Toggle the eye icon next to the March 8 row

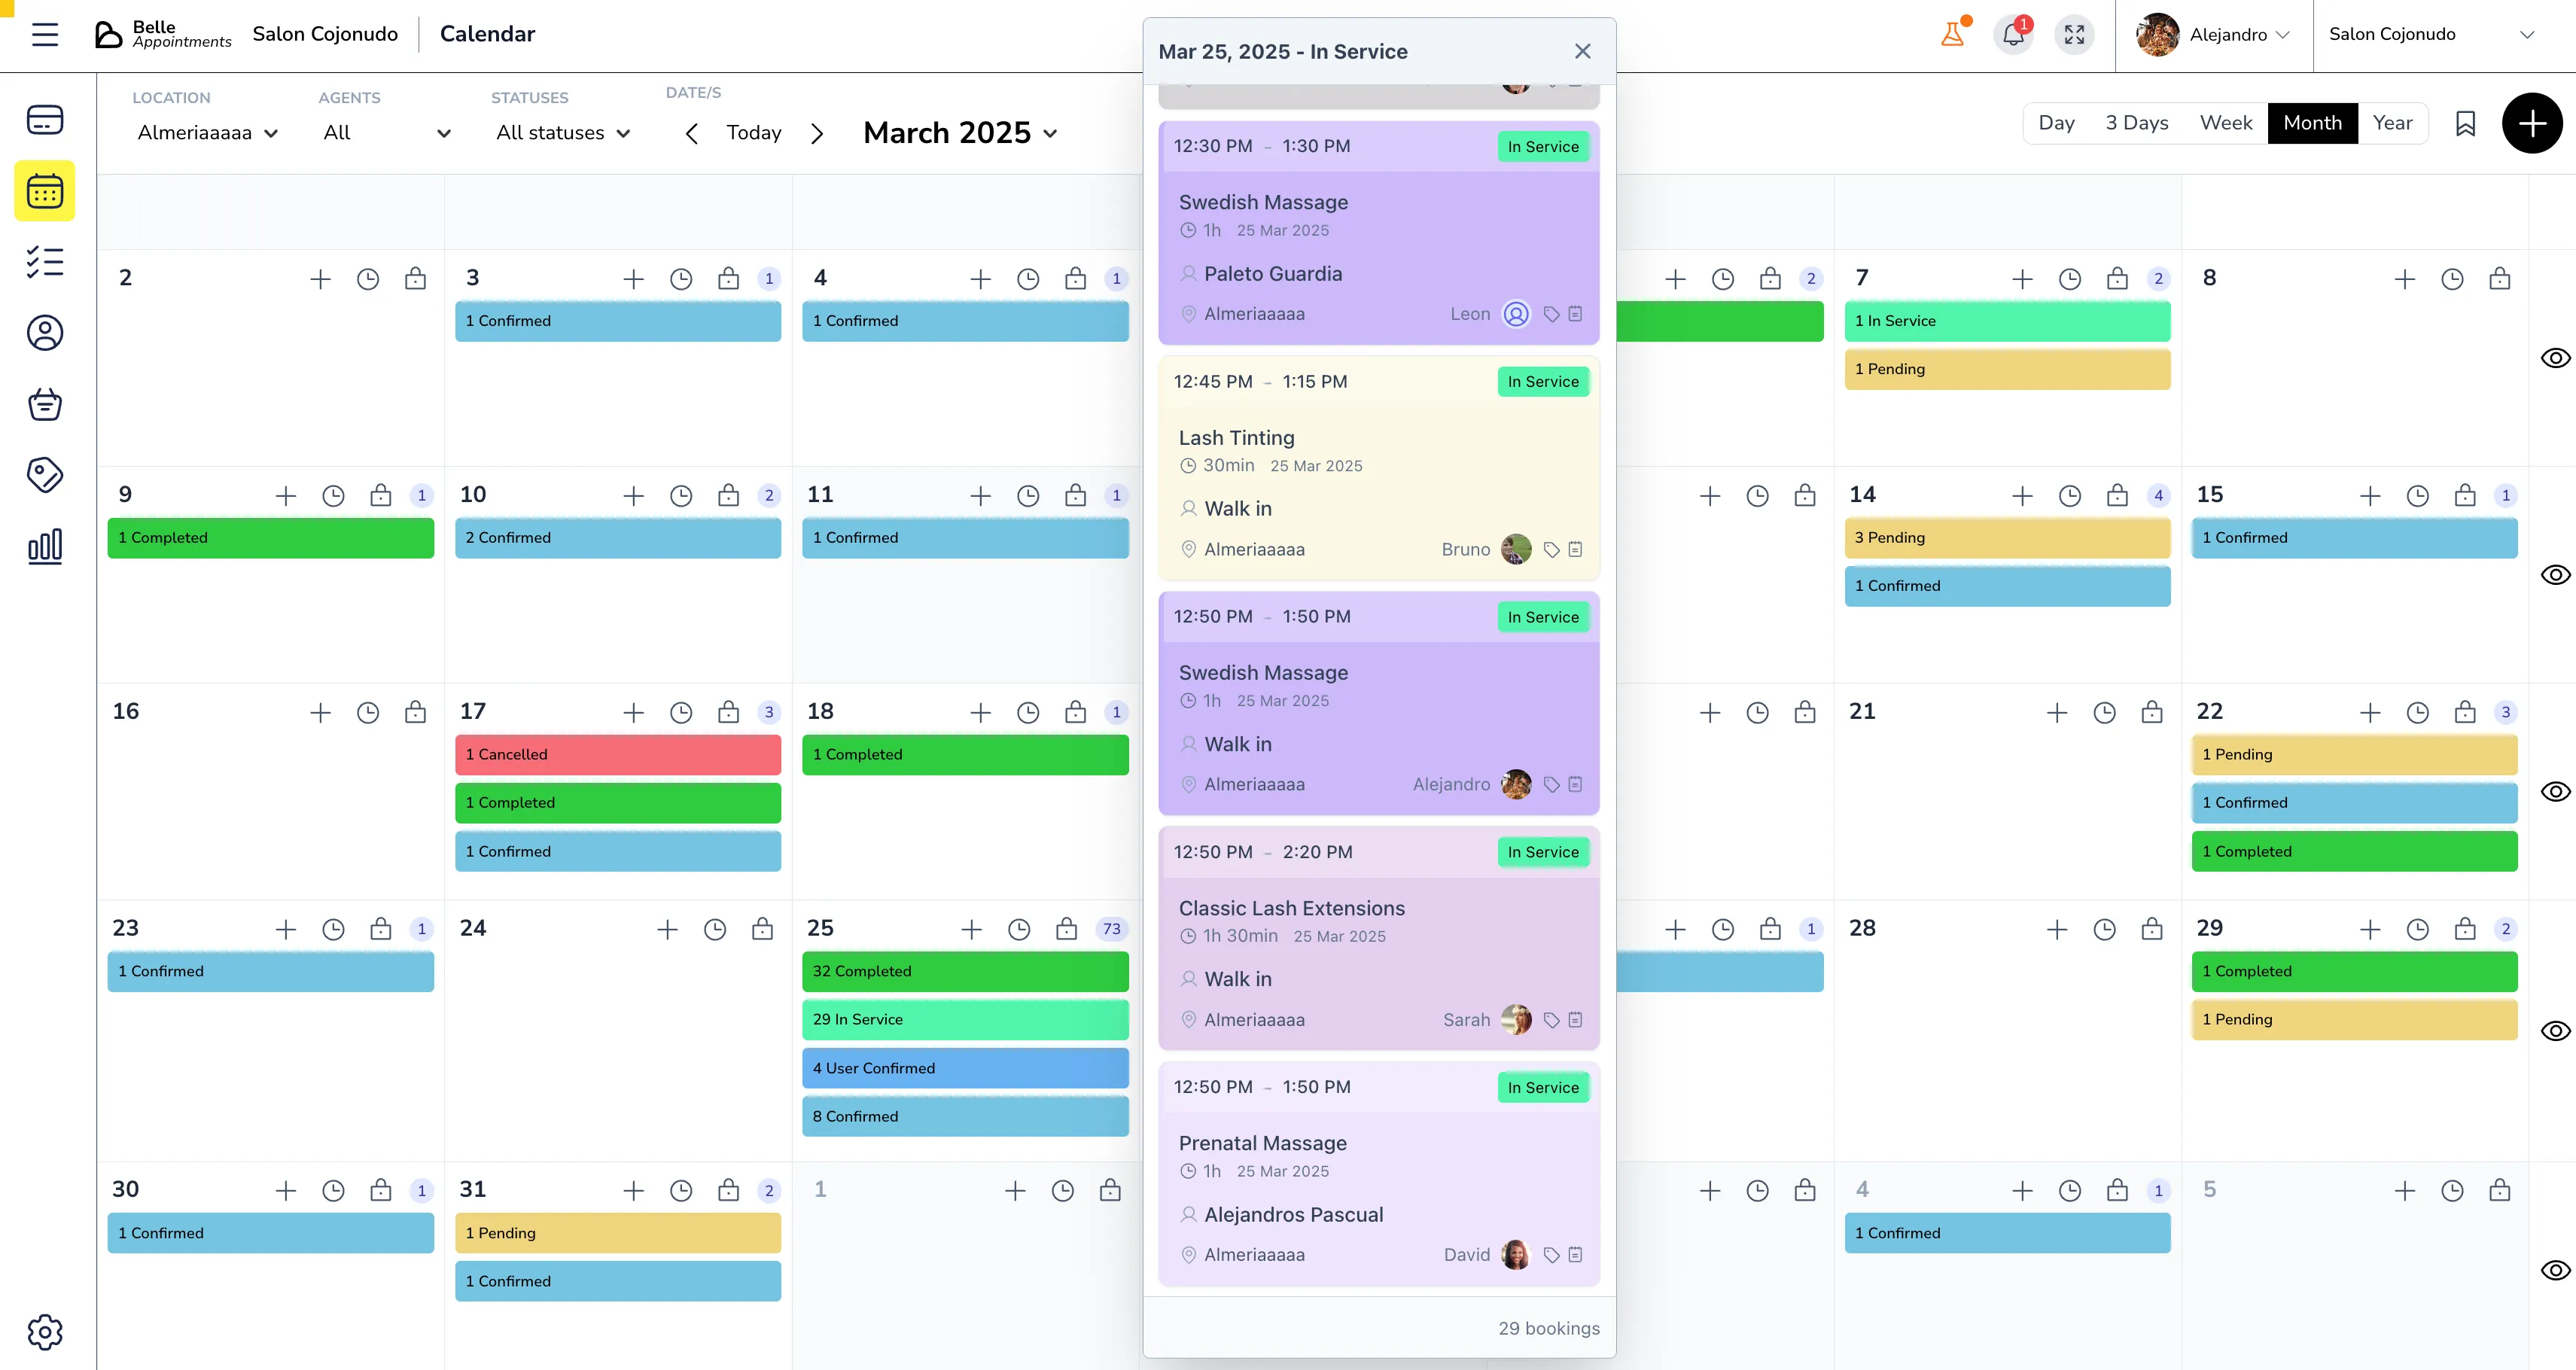point(2556,357)
